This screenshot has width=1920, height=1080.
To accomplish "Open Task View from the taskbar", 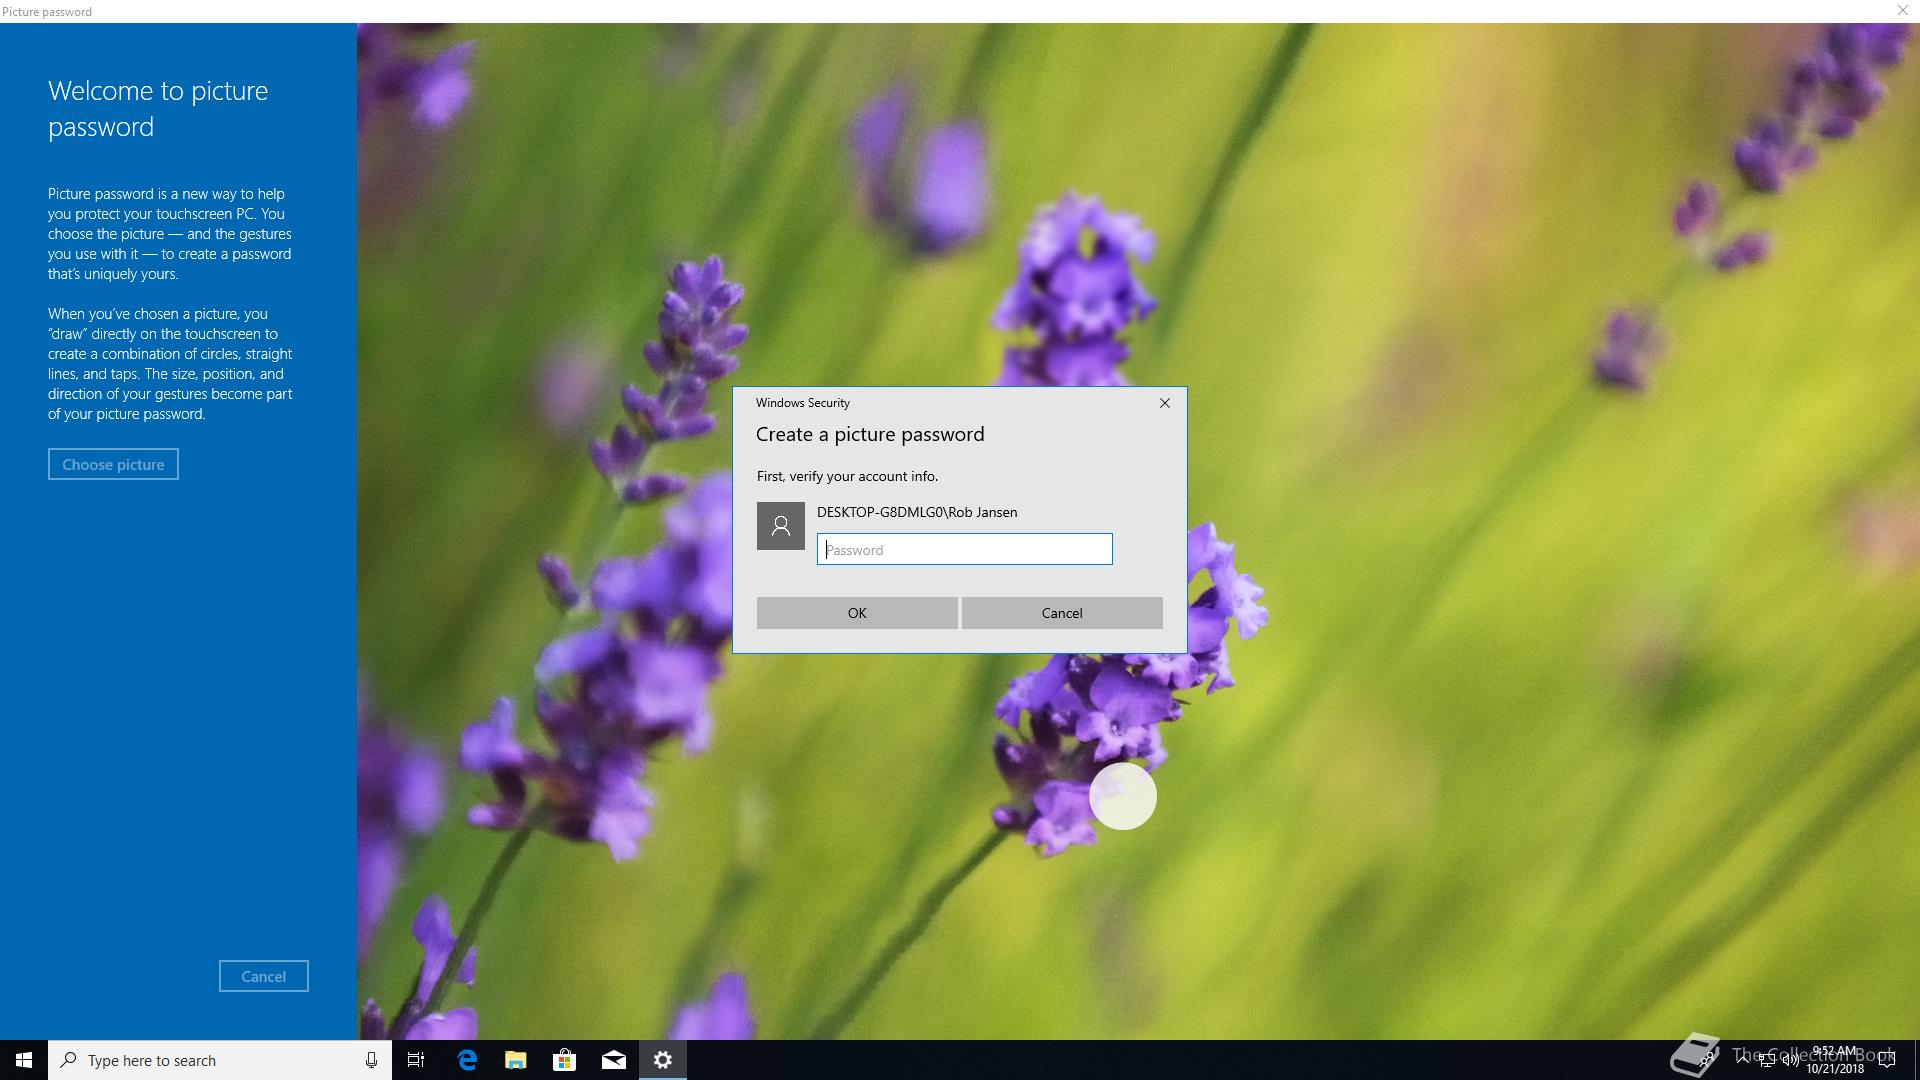I will [416, 1060].
